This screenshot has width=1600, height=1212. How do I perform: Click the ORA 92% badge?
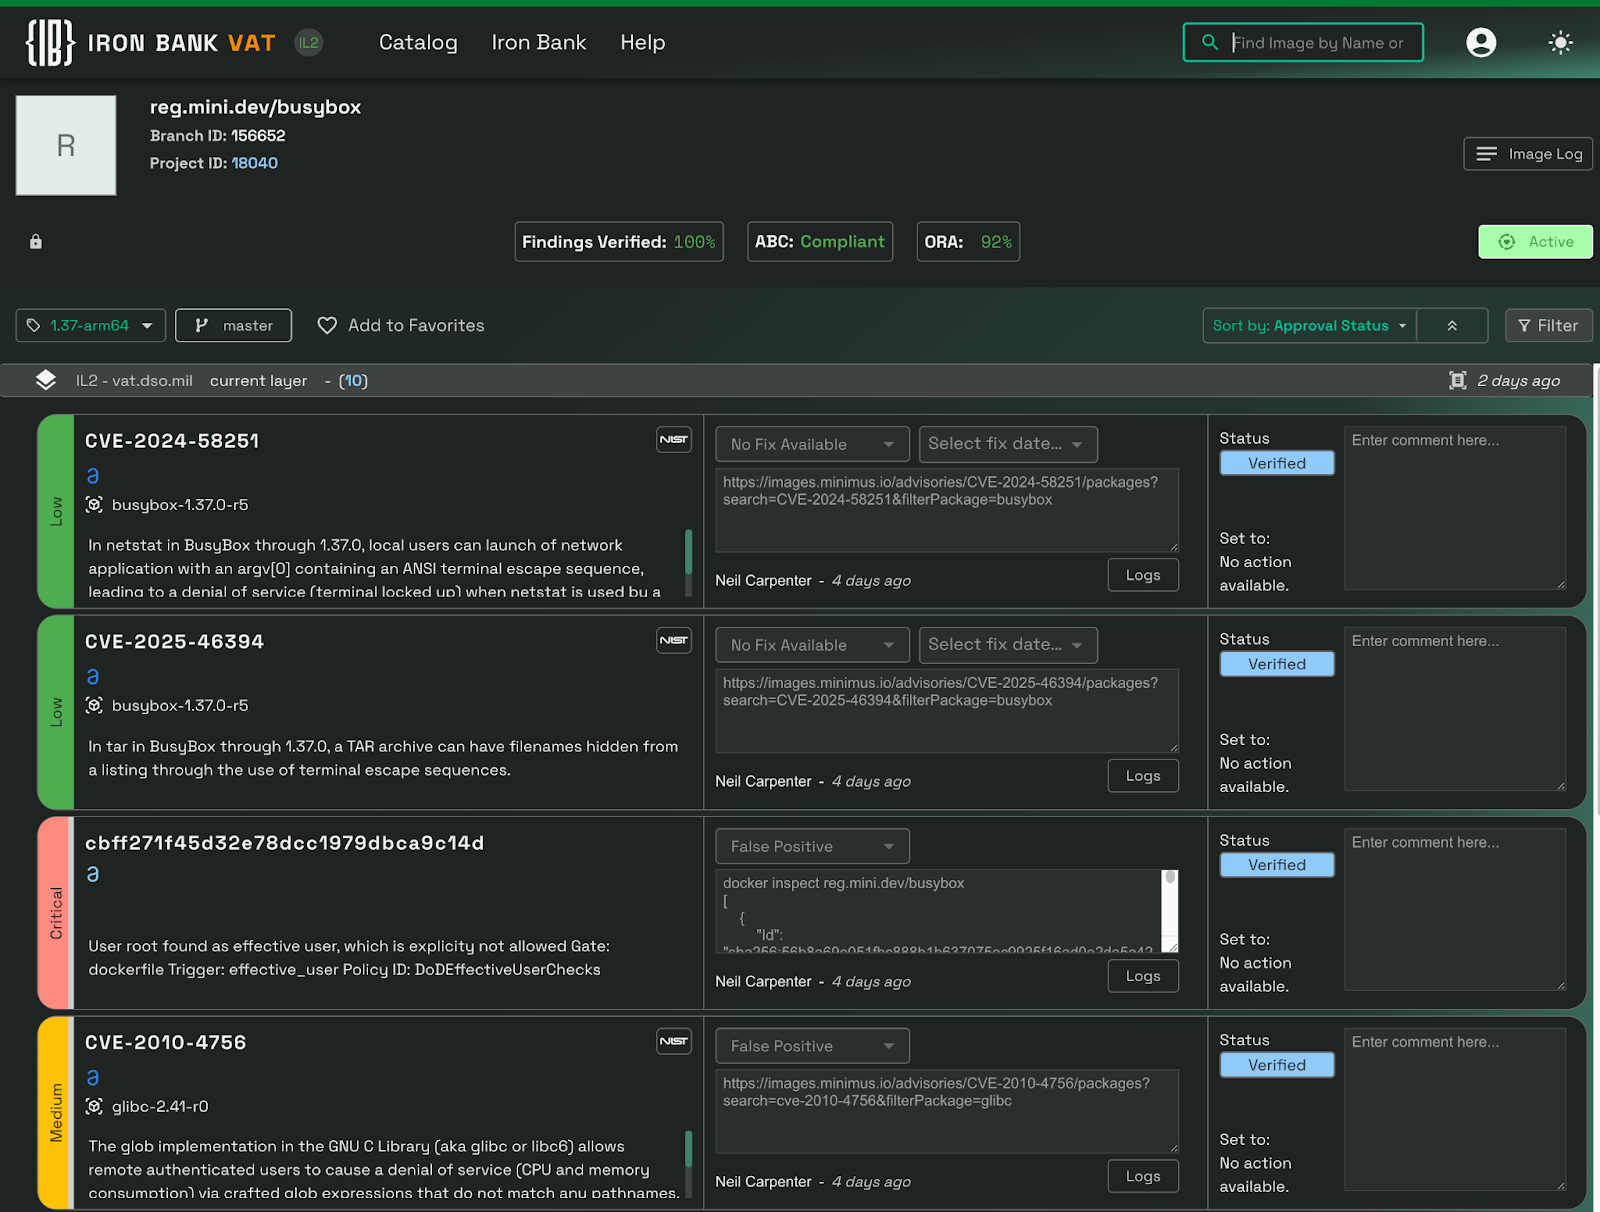point(968,242)
